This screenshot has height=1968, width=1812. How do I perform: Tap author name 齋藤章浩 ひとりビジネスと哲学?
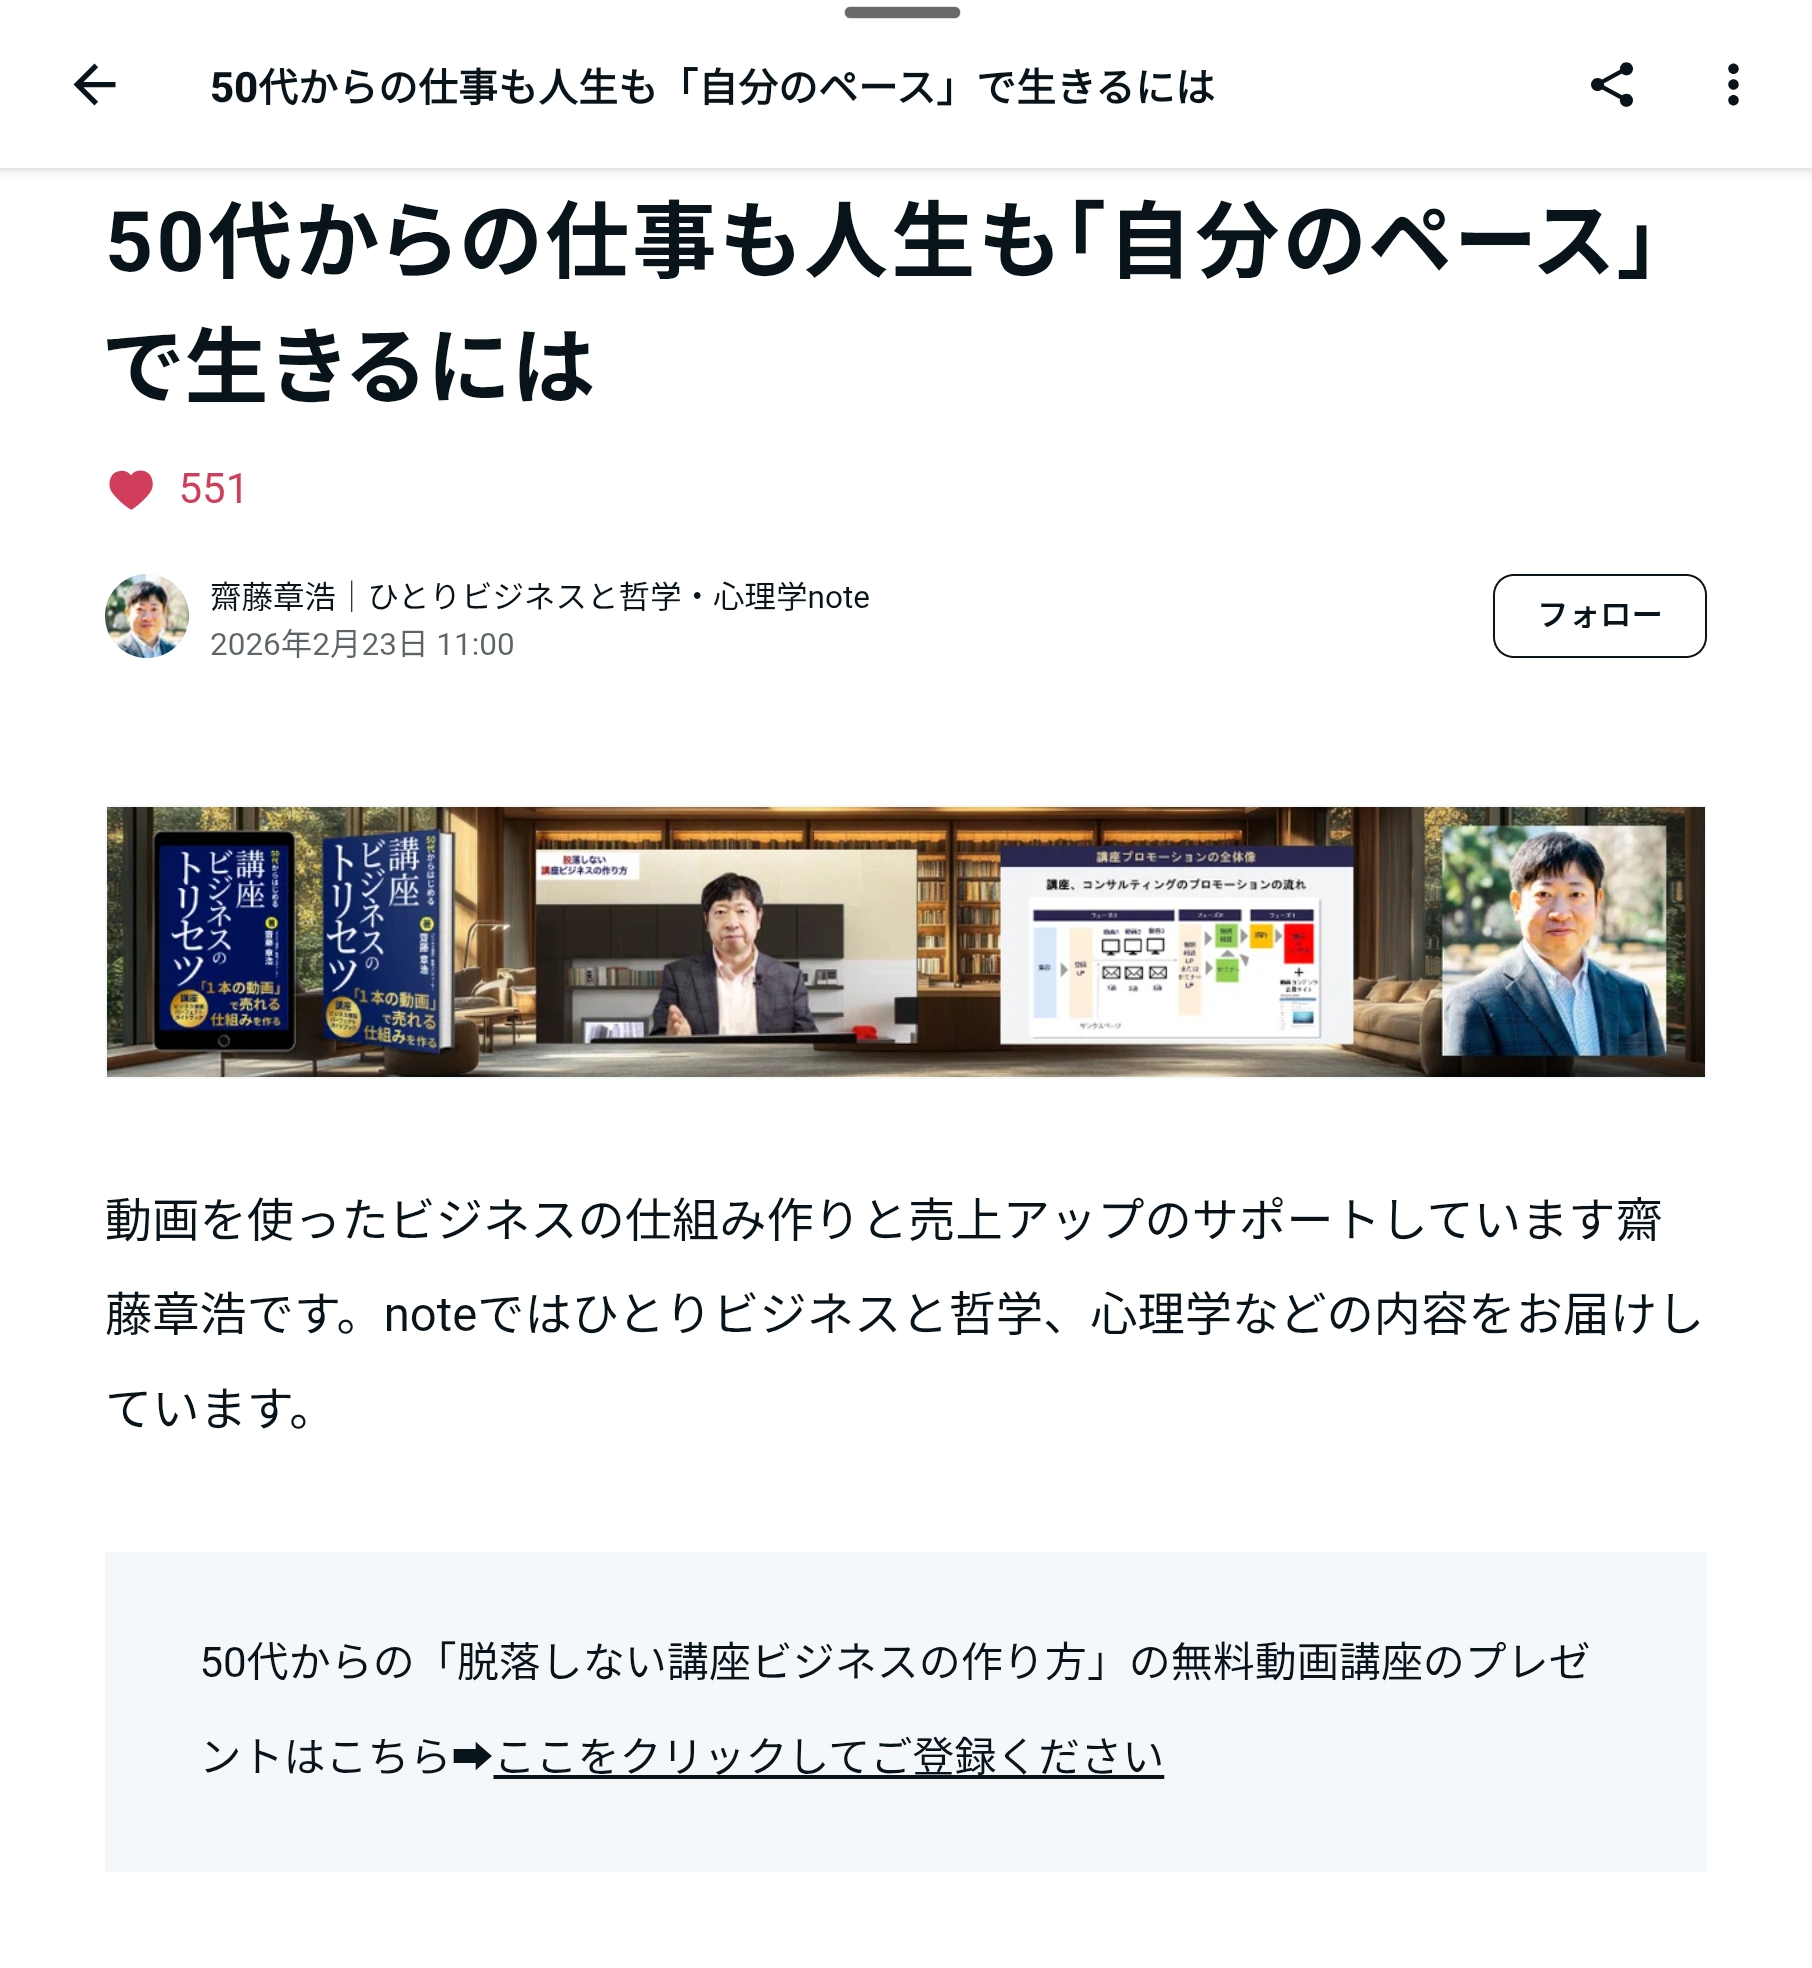pos(540,596)
